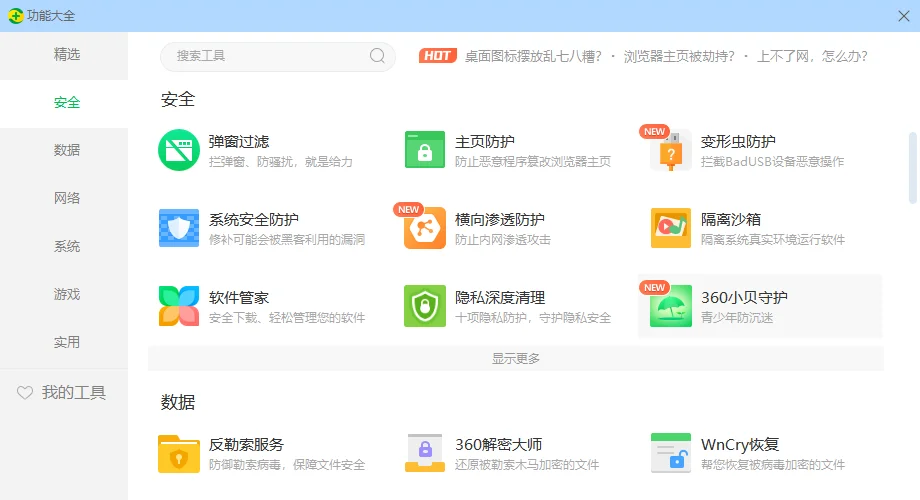Open the 隔离沙箱 sandbox icon
920x500 pixels.
pyautogui.click(x=671, y=228)
